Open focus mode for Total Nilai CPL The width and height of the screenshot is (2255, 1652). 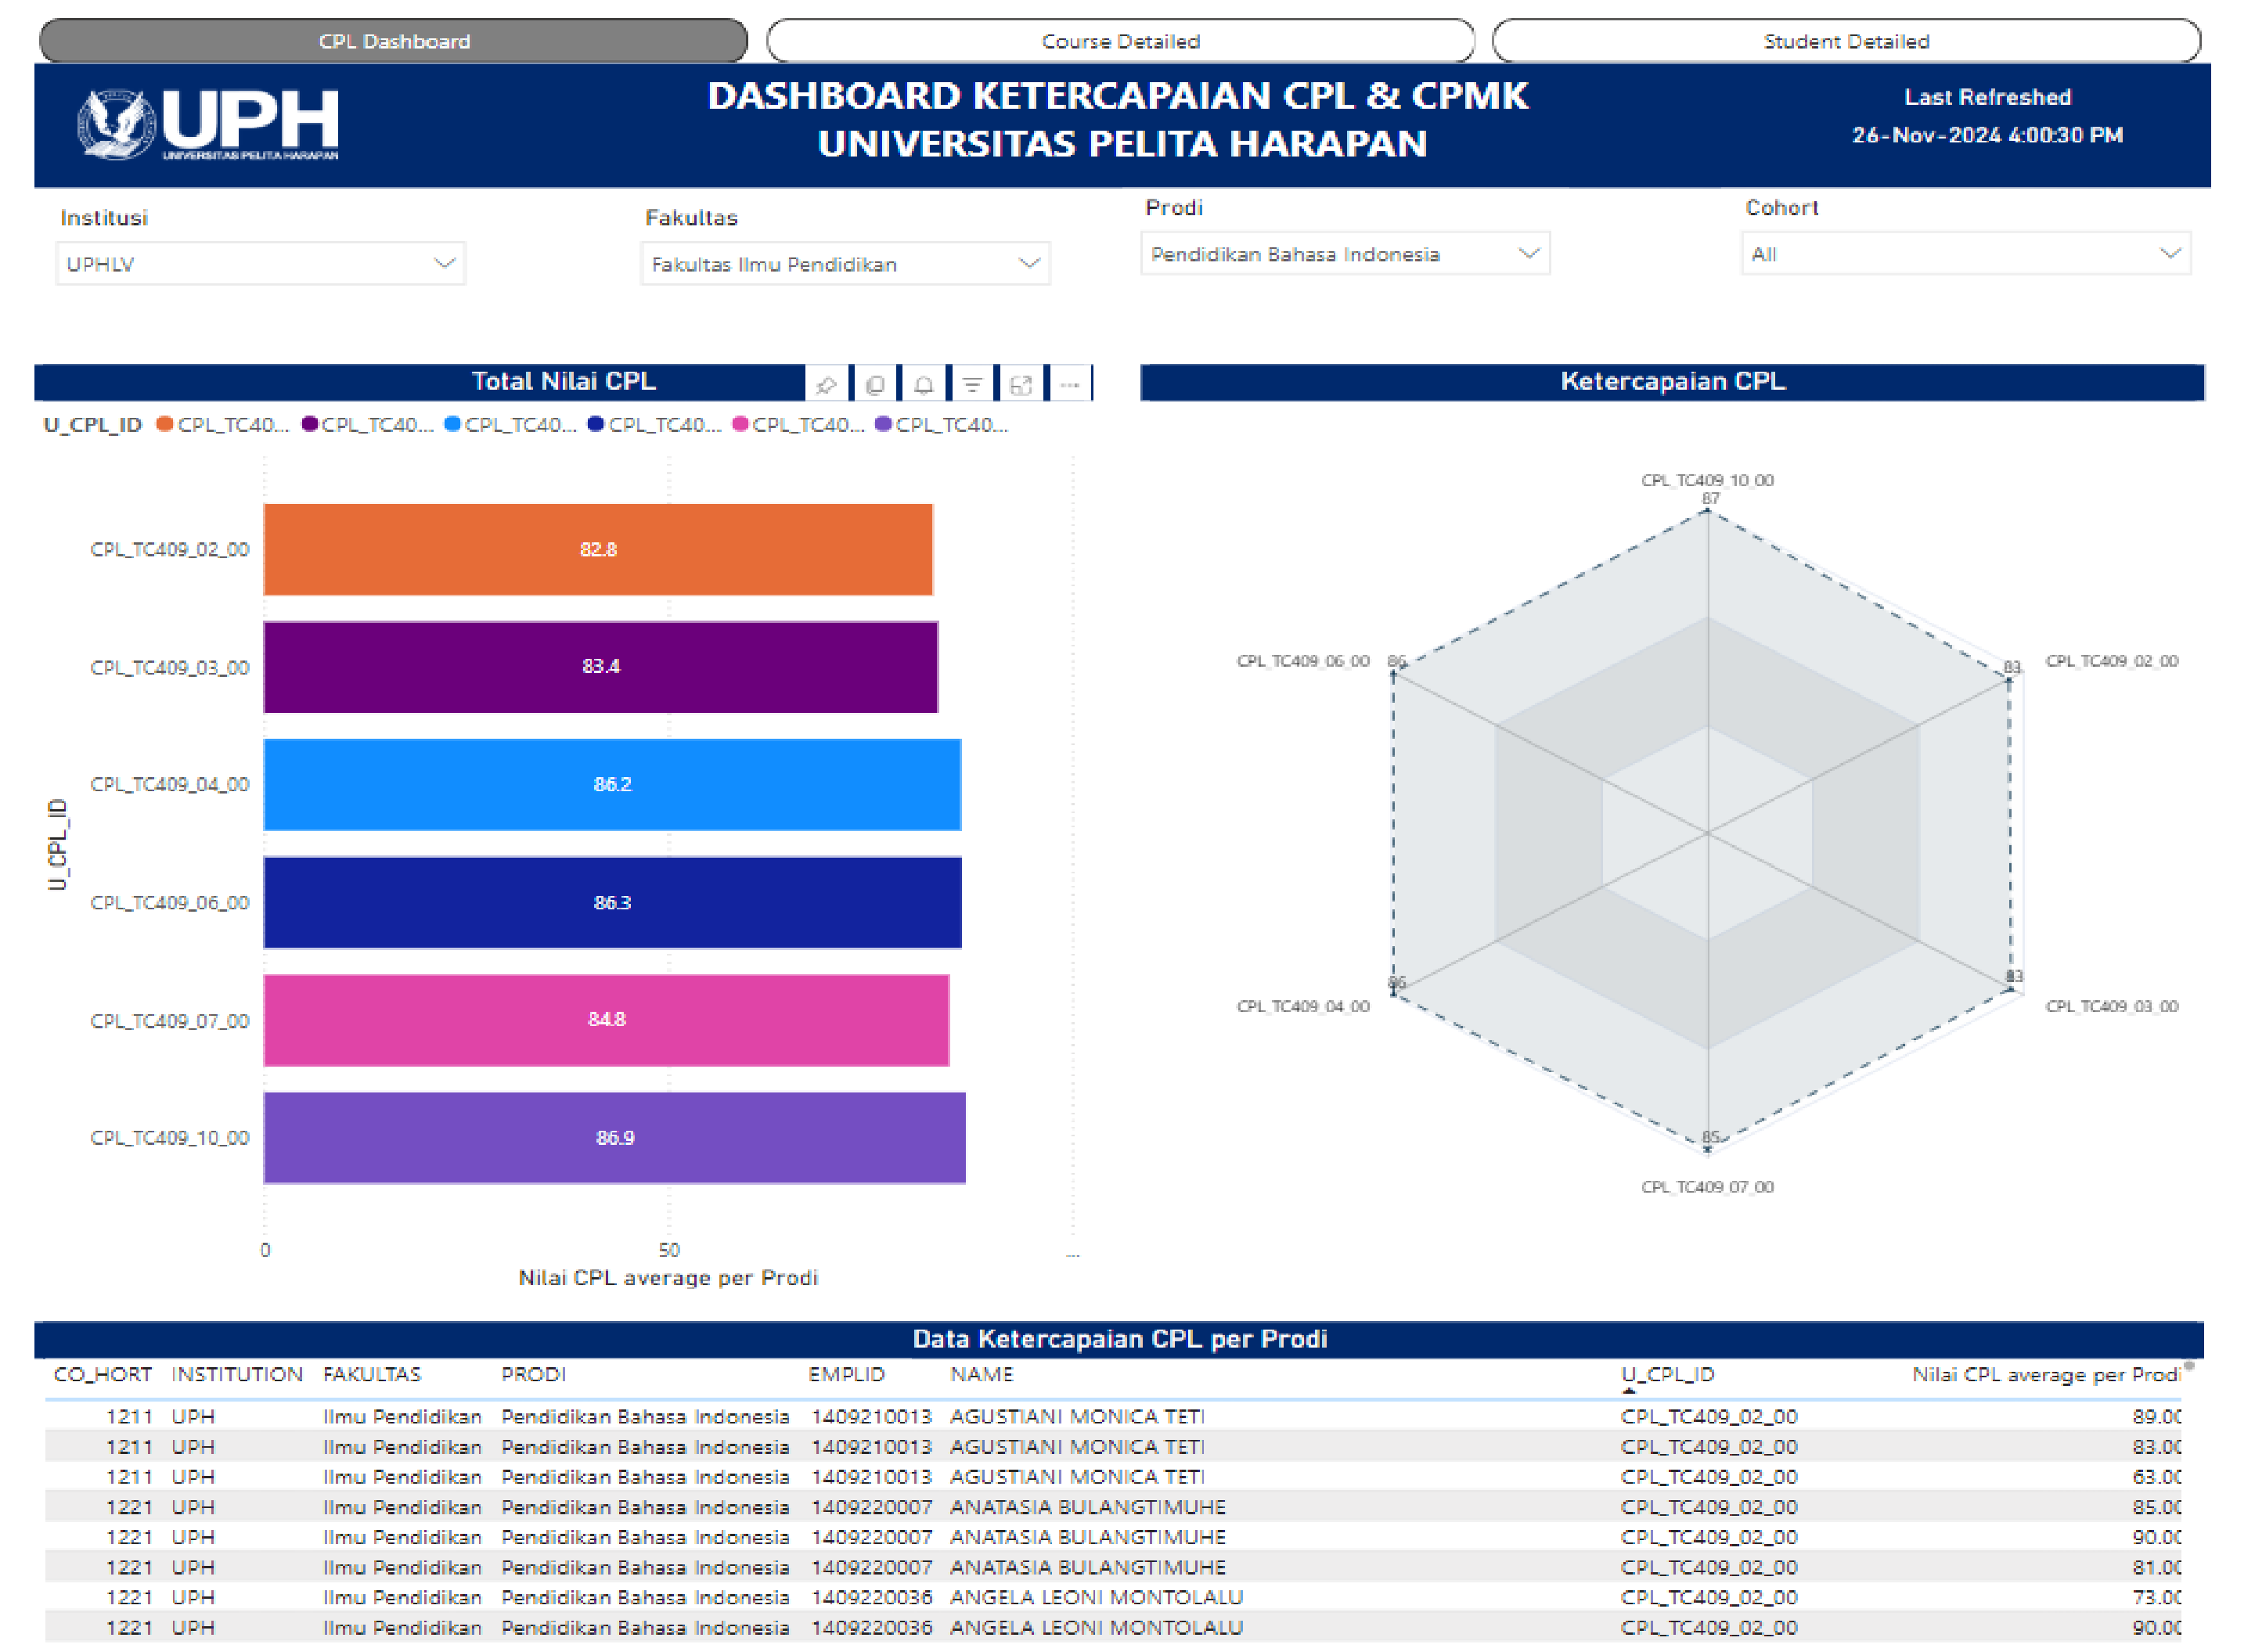pyautogui.click(x=1021, y=385)
